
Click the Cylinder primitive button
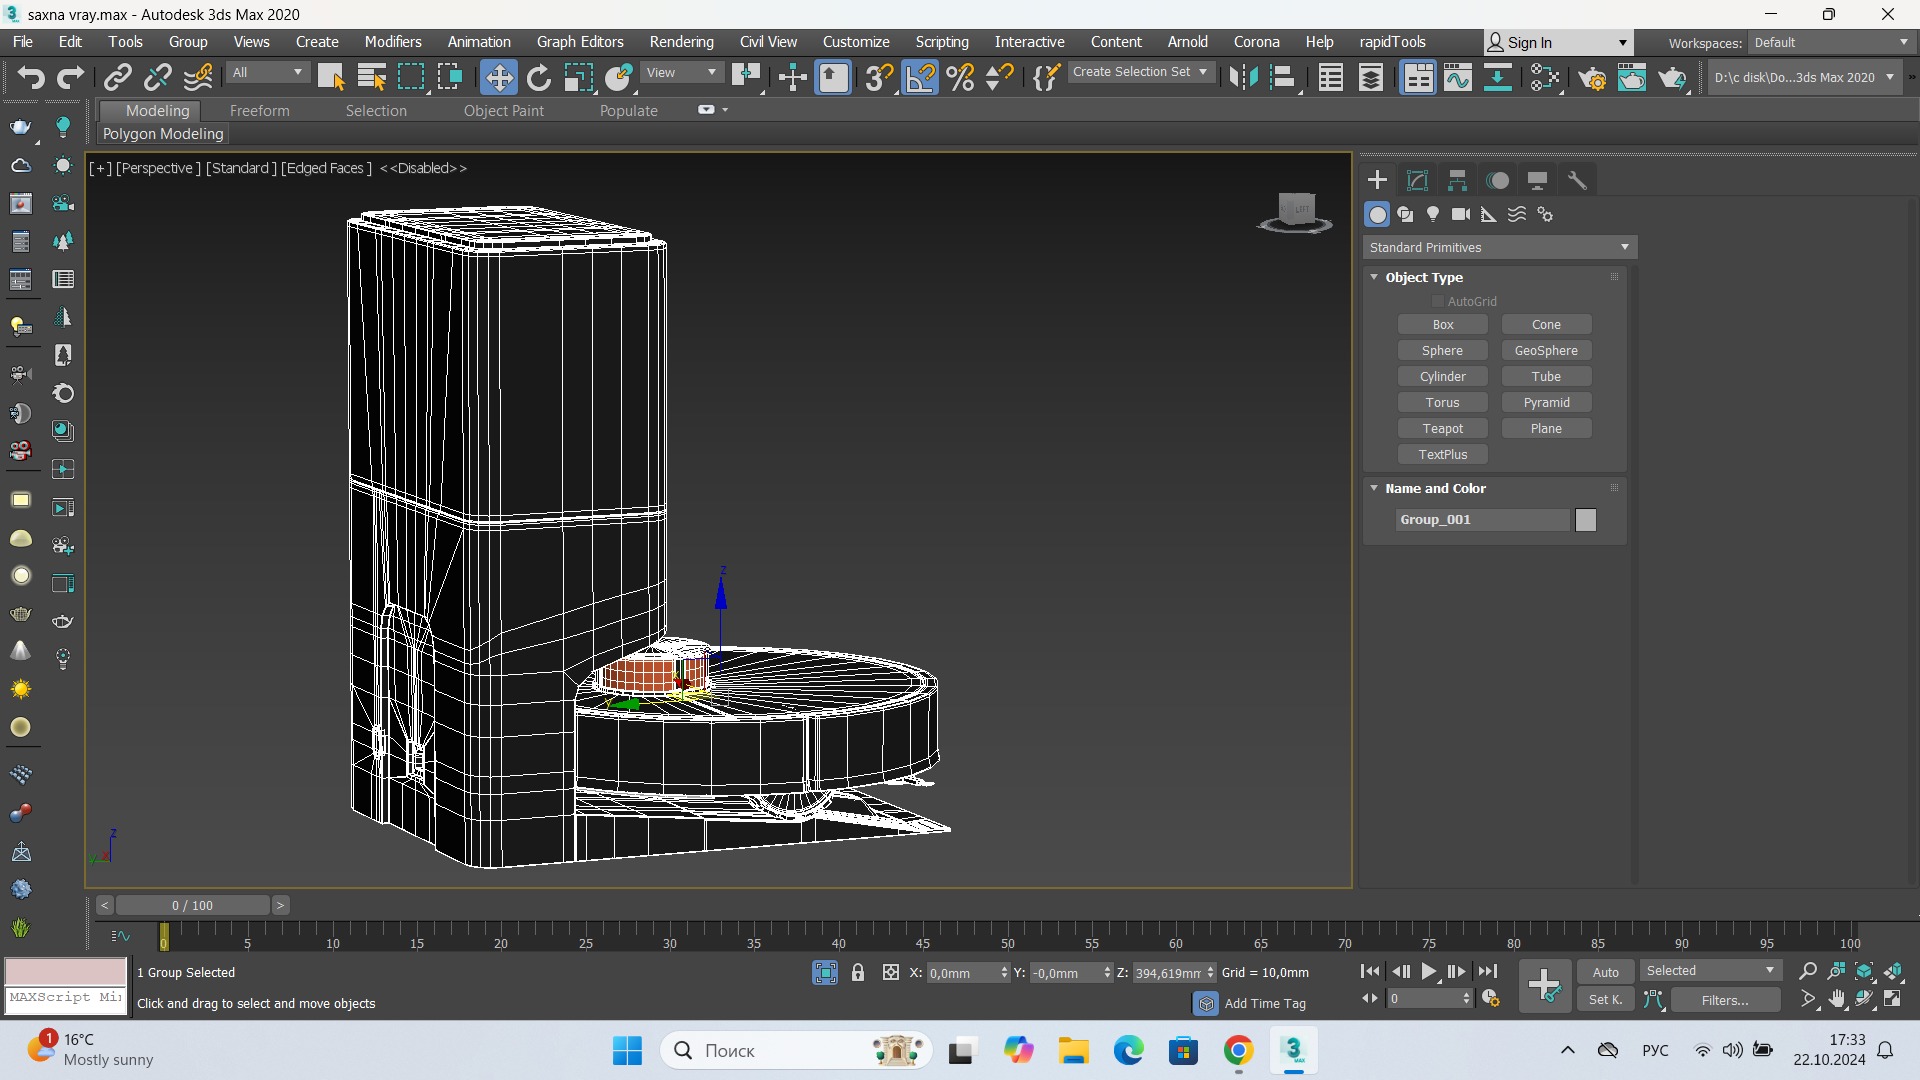pos(1442,376)
